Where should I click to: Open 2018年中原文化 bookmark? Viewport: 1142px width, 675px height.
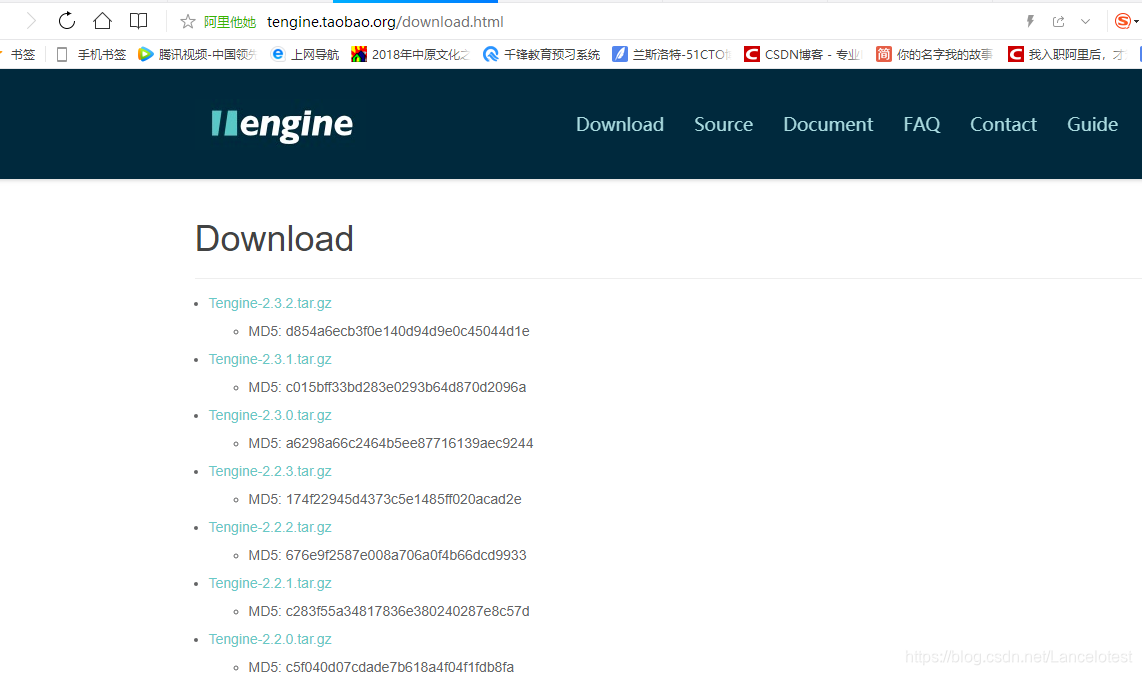pos(410,55)
